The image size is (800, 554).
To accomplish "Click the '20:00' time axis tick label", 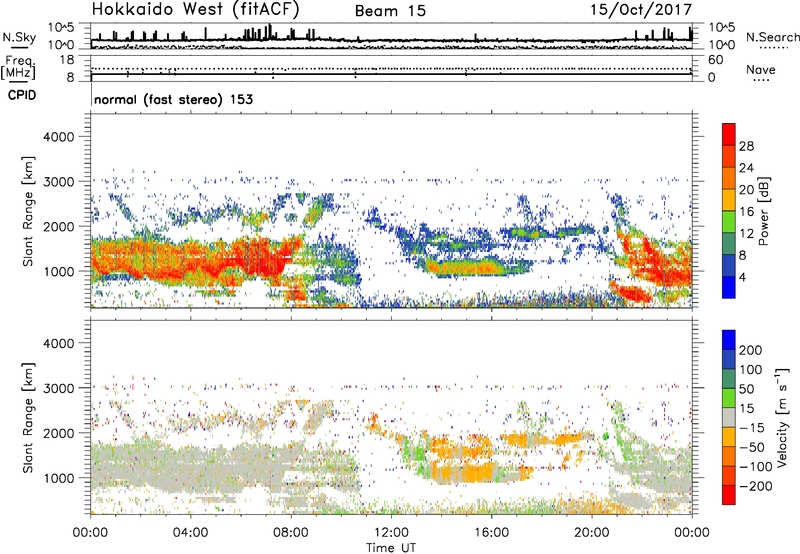I will pos(592,533).
